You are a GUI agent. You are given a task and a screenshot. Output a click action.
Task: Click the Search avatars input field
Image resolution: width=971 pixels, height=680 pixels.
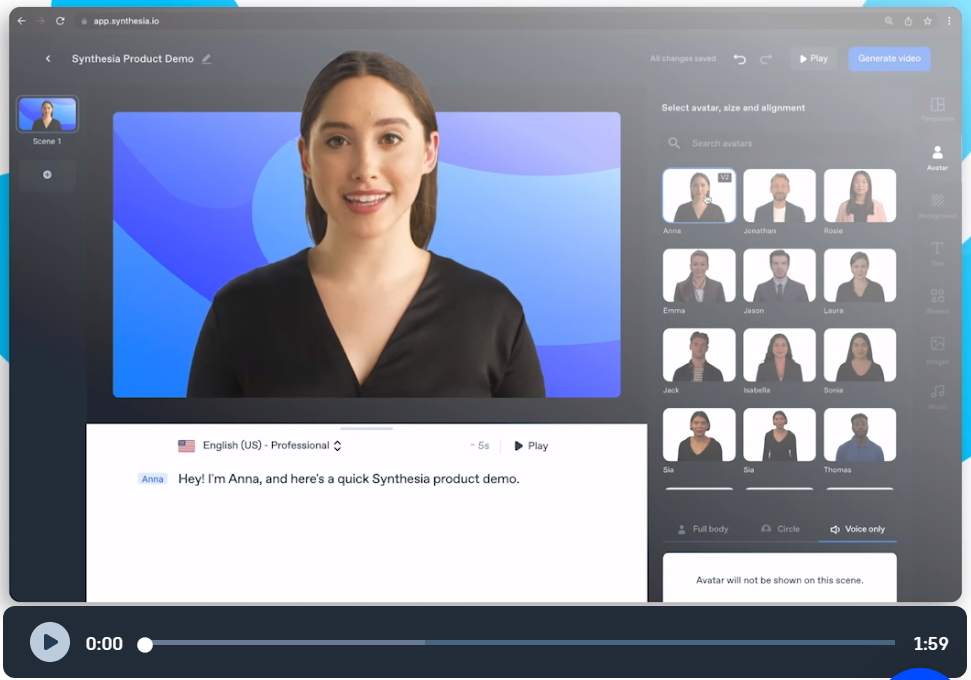click(x=780, y=143)
